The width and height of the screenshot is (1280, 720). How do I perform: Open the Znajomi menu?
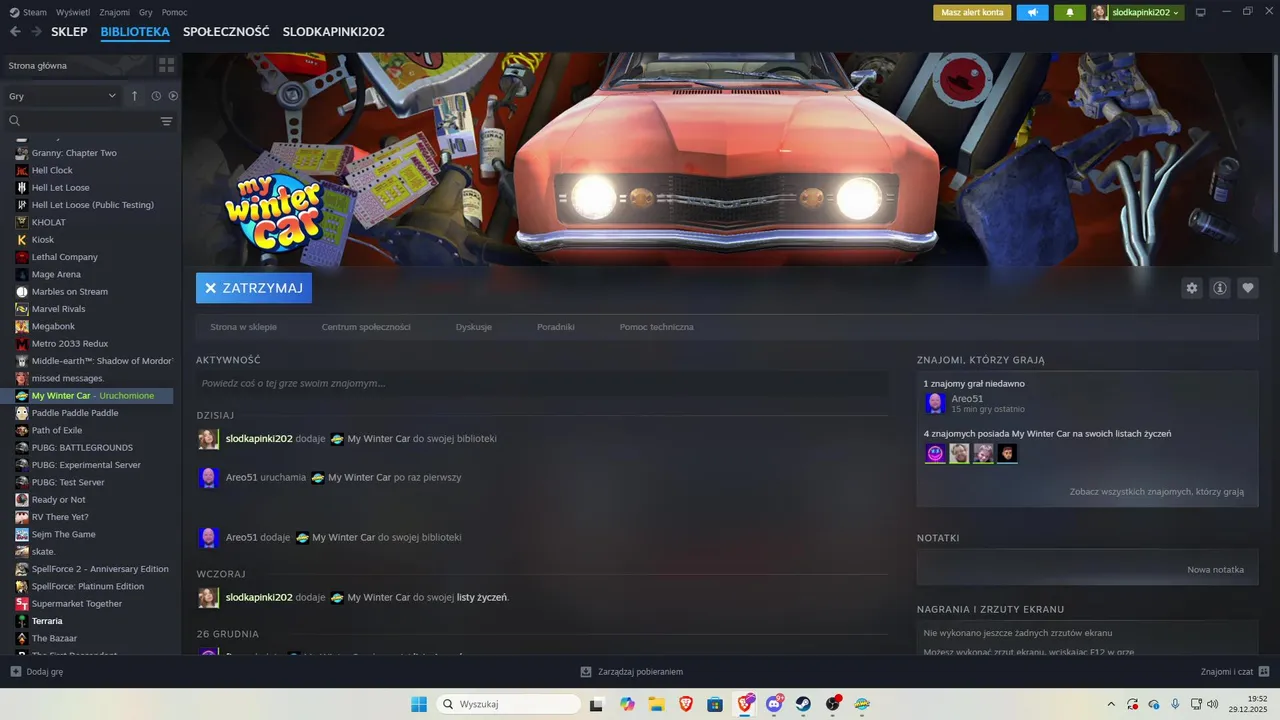pos(115,12)
